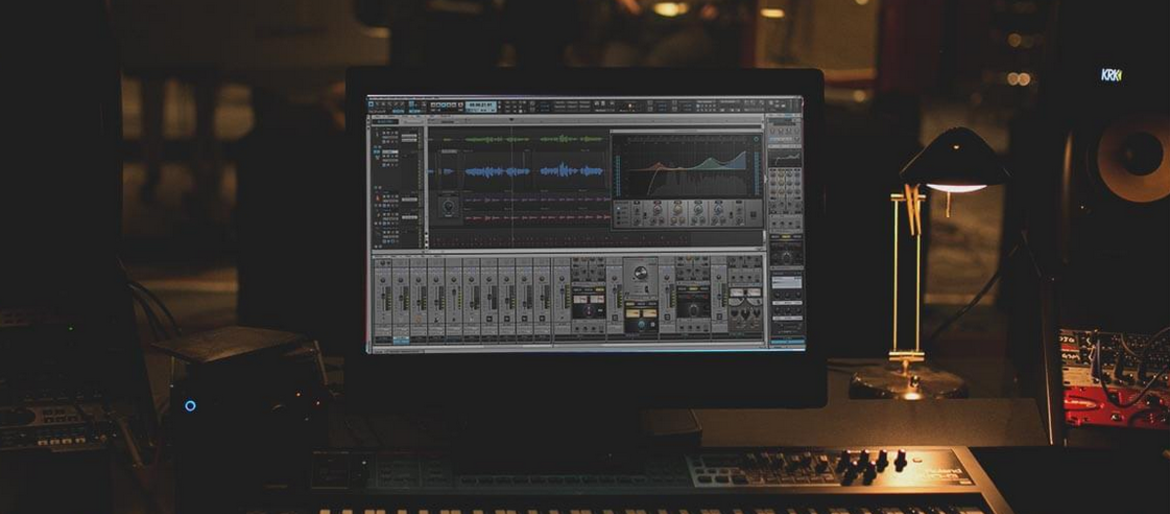
Task: Select the blue highlighted channel name in console
Action: click(x=401, y=340)
